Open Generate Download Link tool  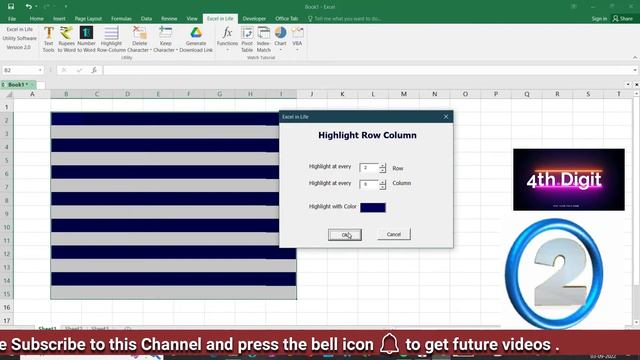click(196, 39)
